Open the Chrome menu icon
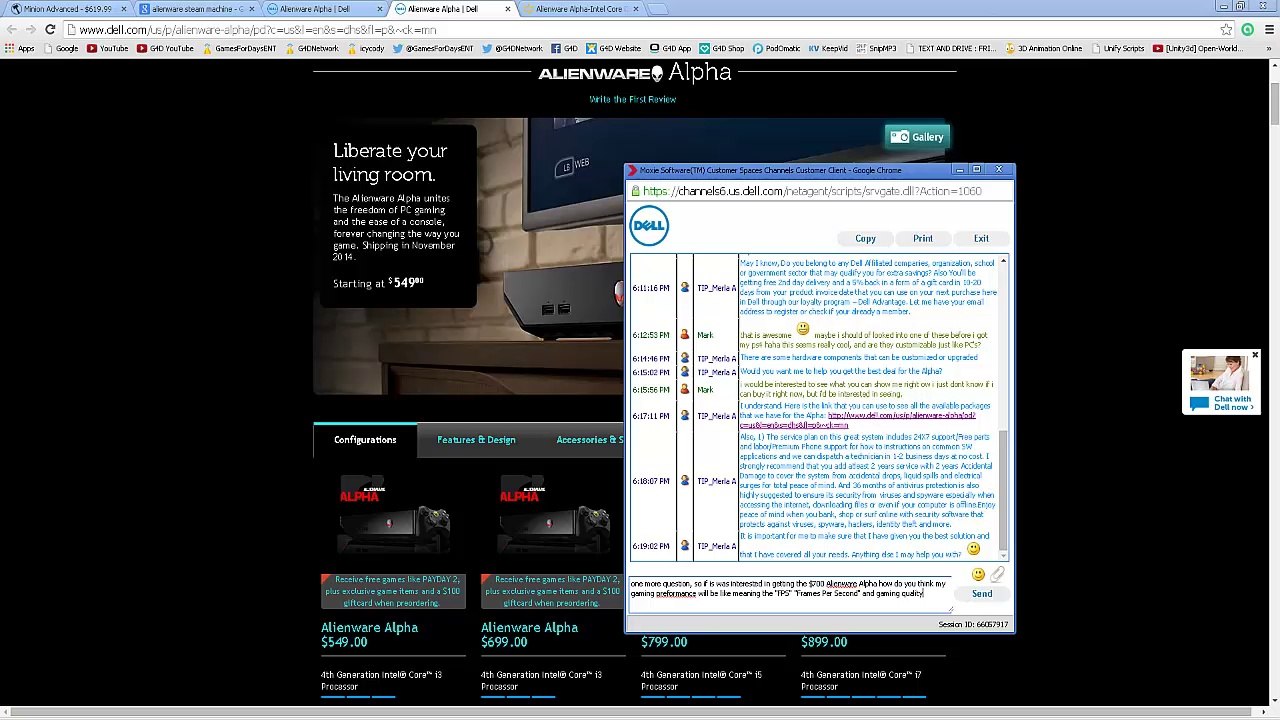Screen dimensions: 1280x720 (x=1269, y=30)
